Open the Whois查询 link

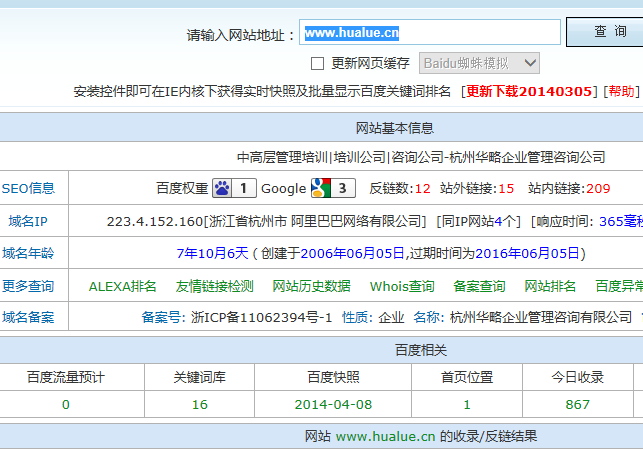[x=402, y=286]
